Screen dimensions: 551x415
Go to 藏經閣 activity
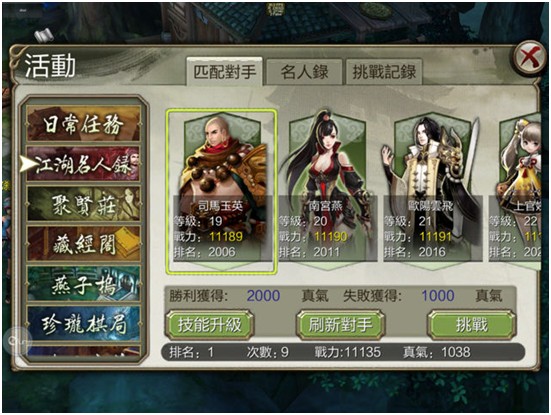tap(83, 244)
